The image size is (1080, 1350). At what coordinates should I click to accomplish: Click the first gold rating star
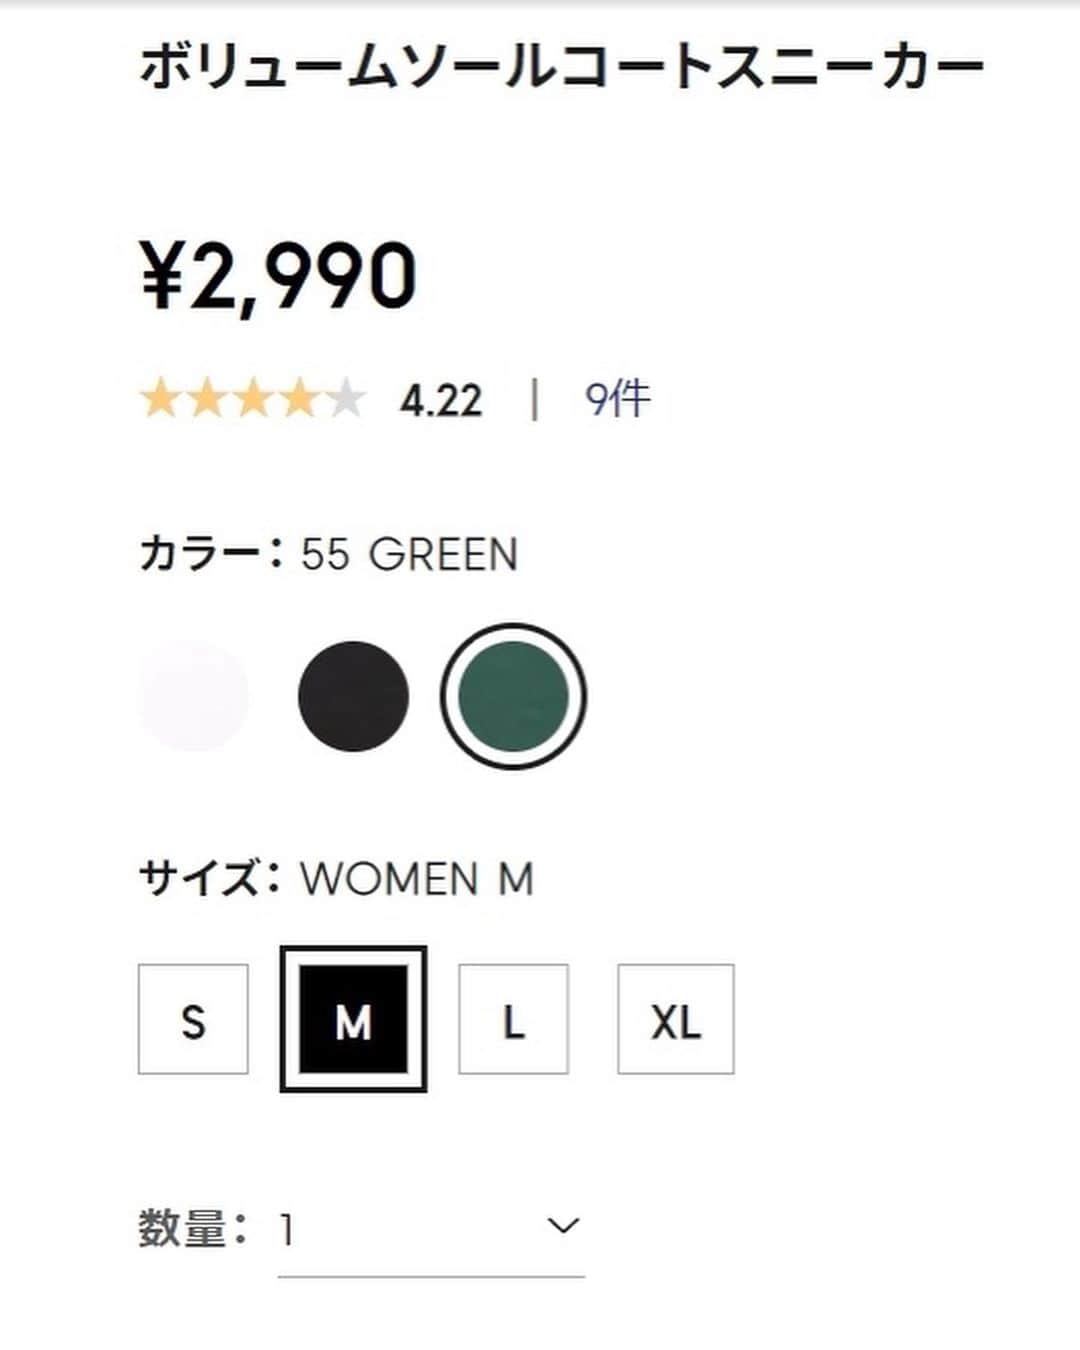point(160,399)
